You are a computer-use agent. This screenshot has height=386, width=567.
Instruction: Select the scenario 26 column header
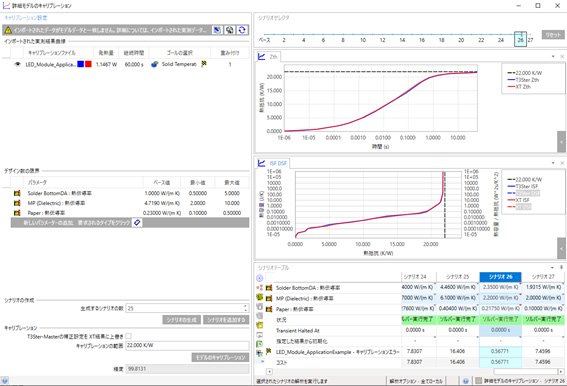[500, 277]
